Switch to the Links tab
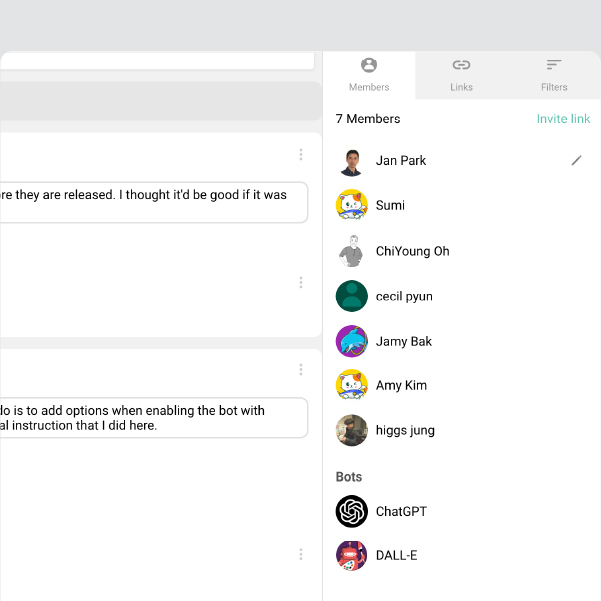The height and width of the screenshot is (601, 601). 461,75
